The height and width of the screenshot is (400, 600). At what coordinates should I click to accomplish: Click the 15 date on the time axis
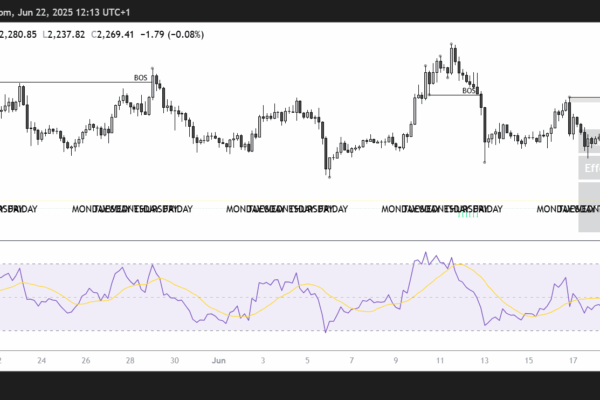[528, 361]
